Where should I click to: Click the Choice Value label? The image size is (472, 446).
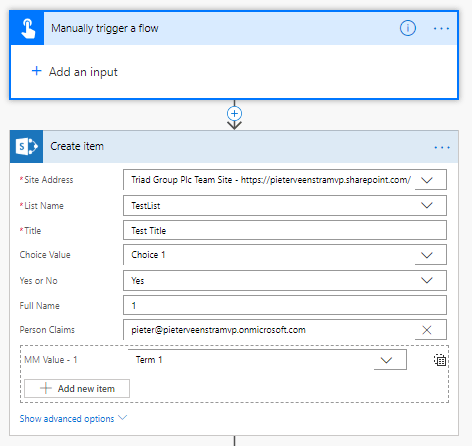[x=45, y=255]
